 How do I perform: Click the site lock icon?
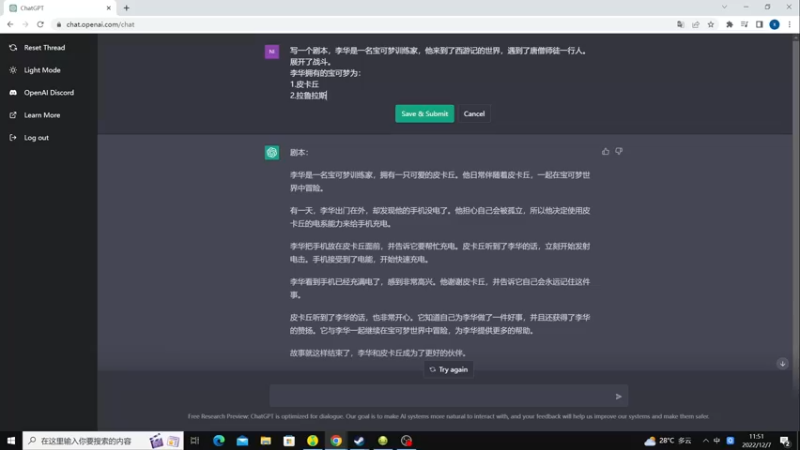59,24
